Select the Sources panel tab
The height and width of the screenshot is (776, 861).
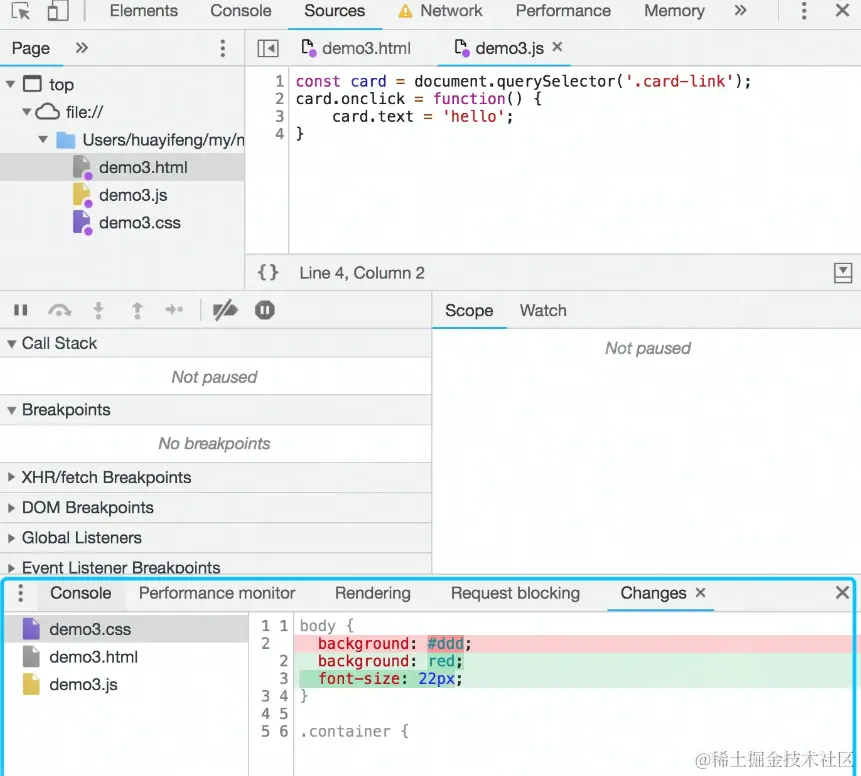334,10
